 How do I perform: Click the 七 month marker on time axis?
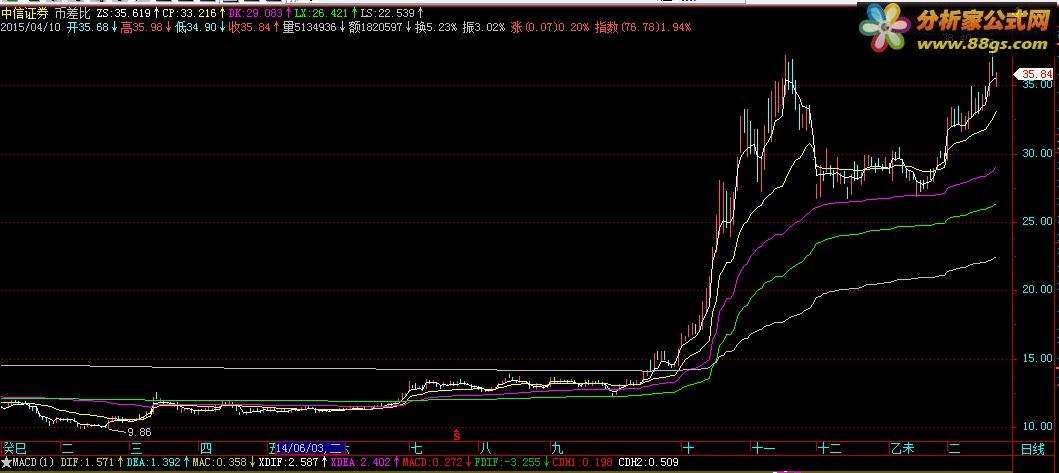tap(418, 448)
